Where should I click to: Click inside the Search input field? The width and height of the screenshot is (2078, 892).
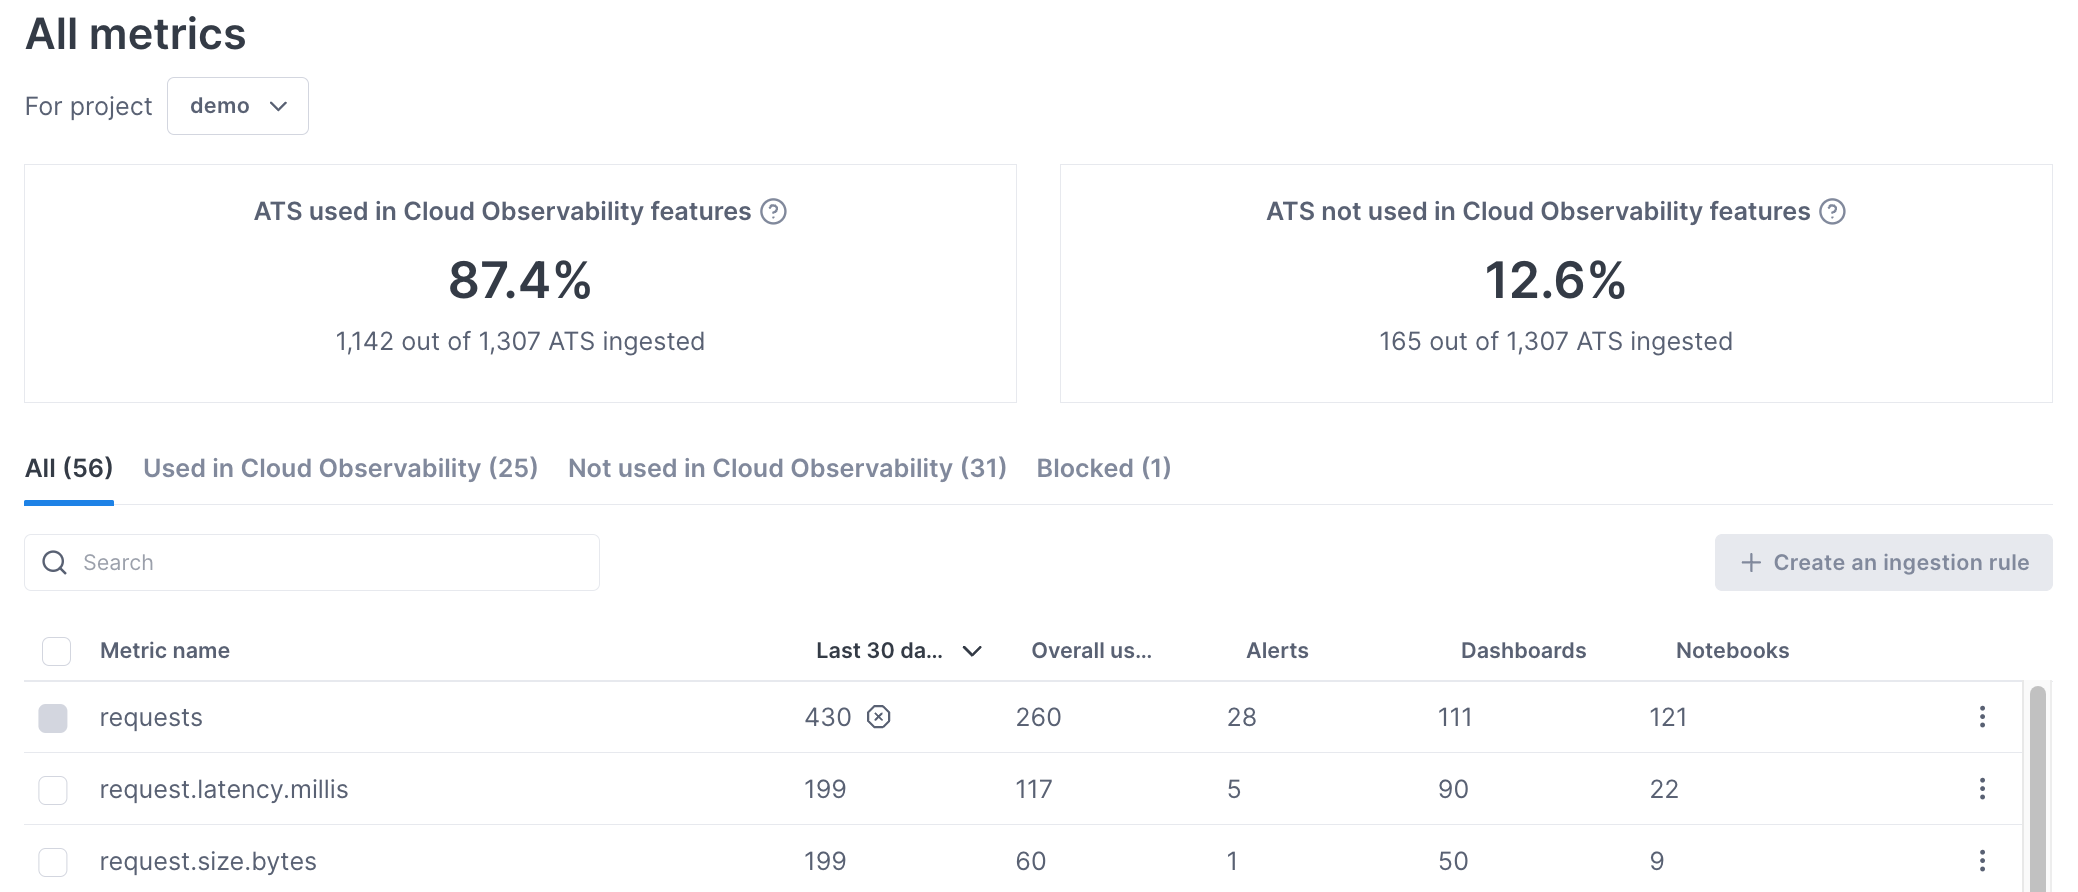click(300, 562)
